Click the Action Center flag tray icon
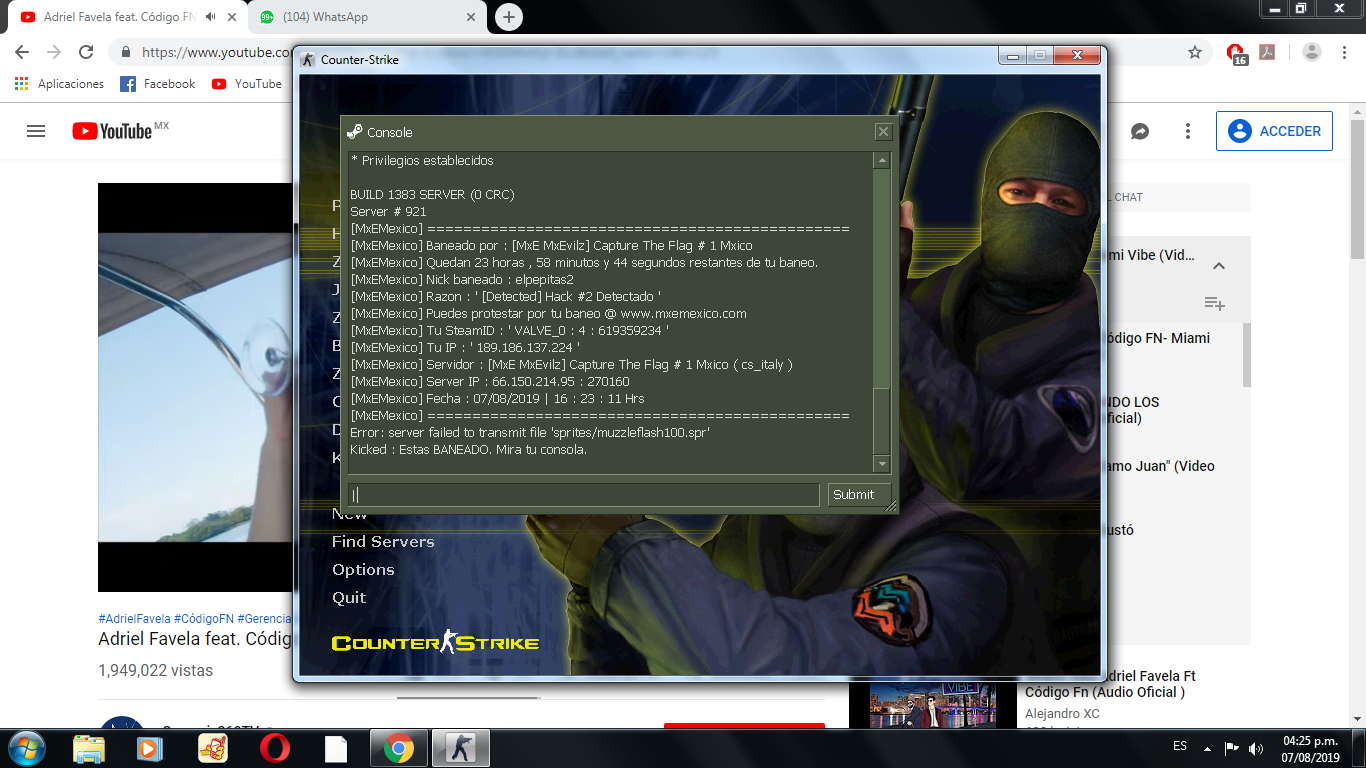Screen dimensions: 1366x768 [1232, 748]
